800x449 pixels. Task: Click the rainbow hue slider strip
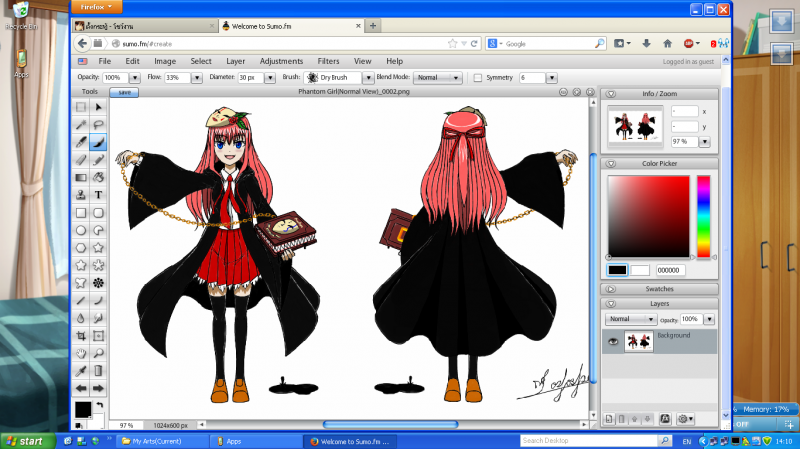coord(703,216)
